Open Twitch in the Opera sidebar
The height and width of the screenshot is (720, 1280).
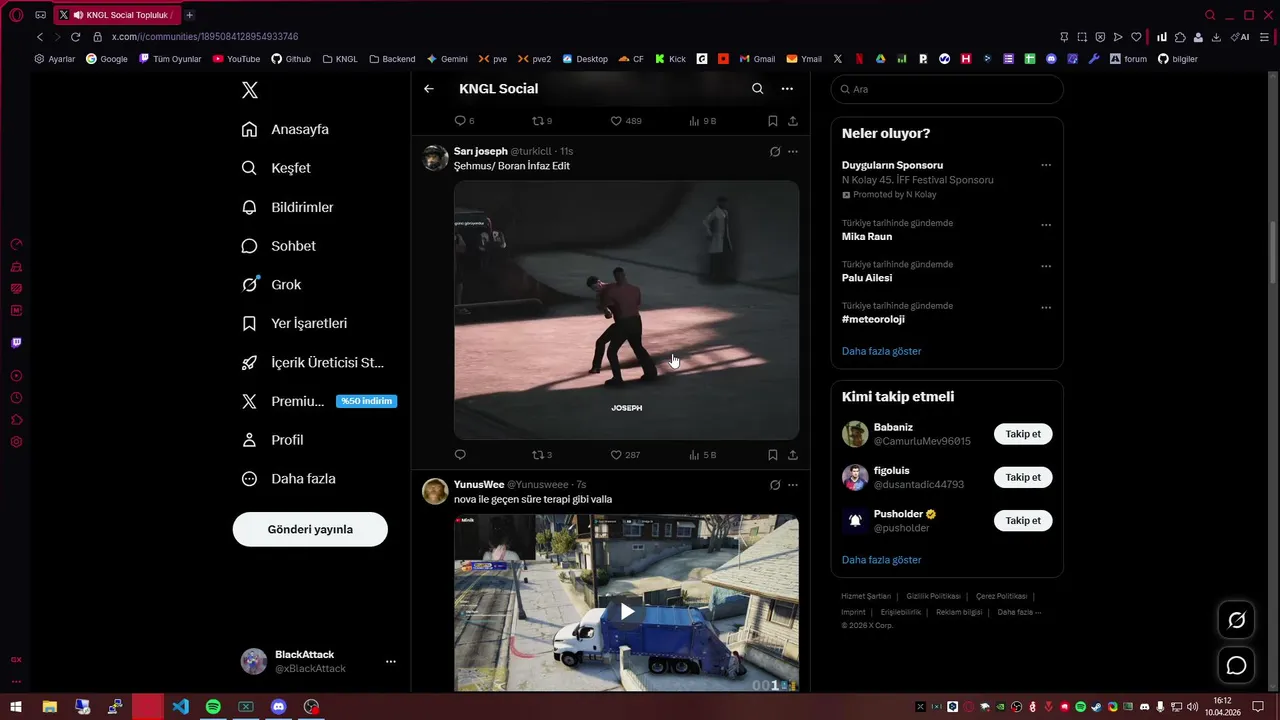[x=16, y=343]
